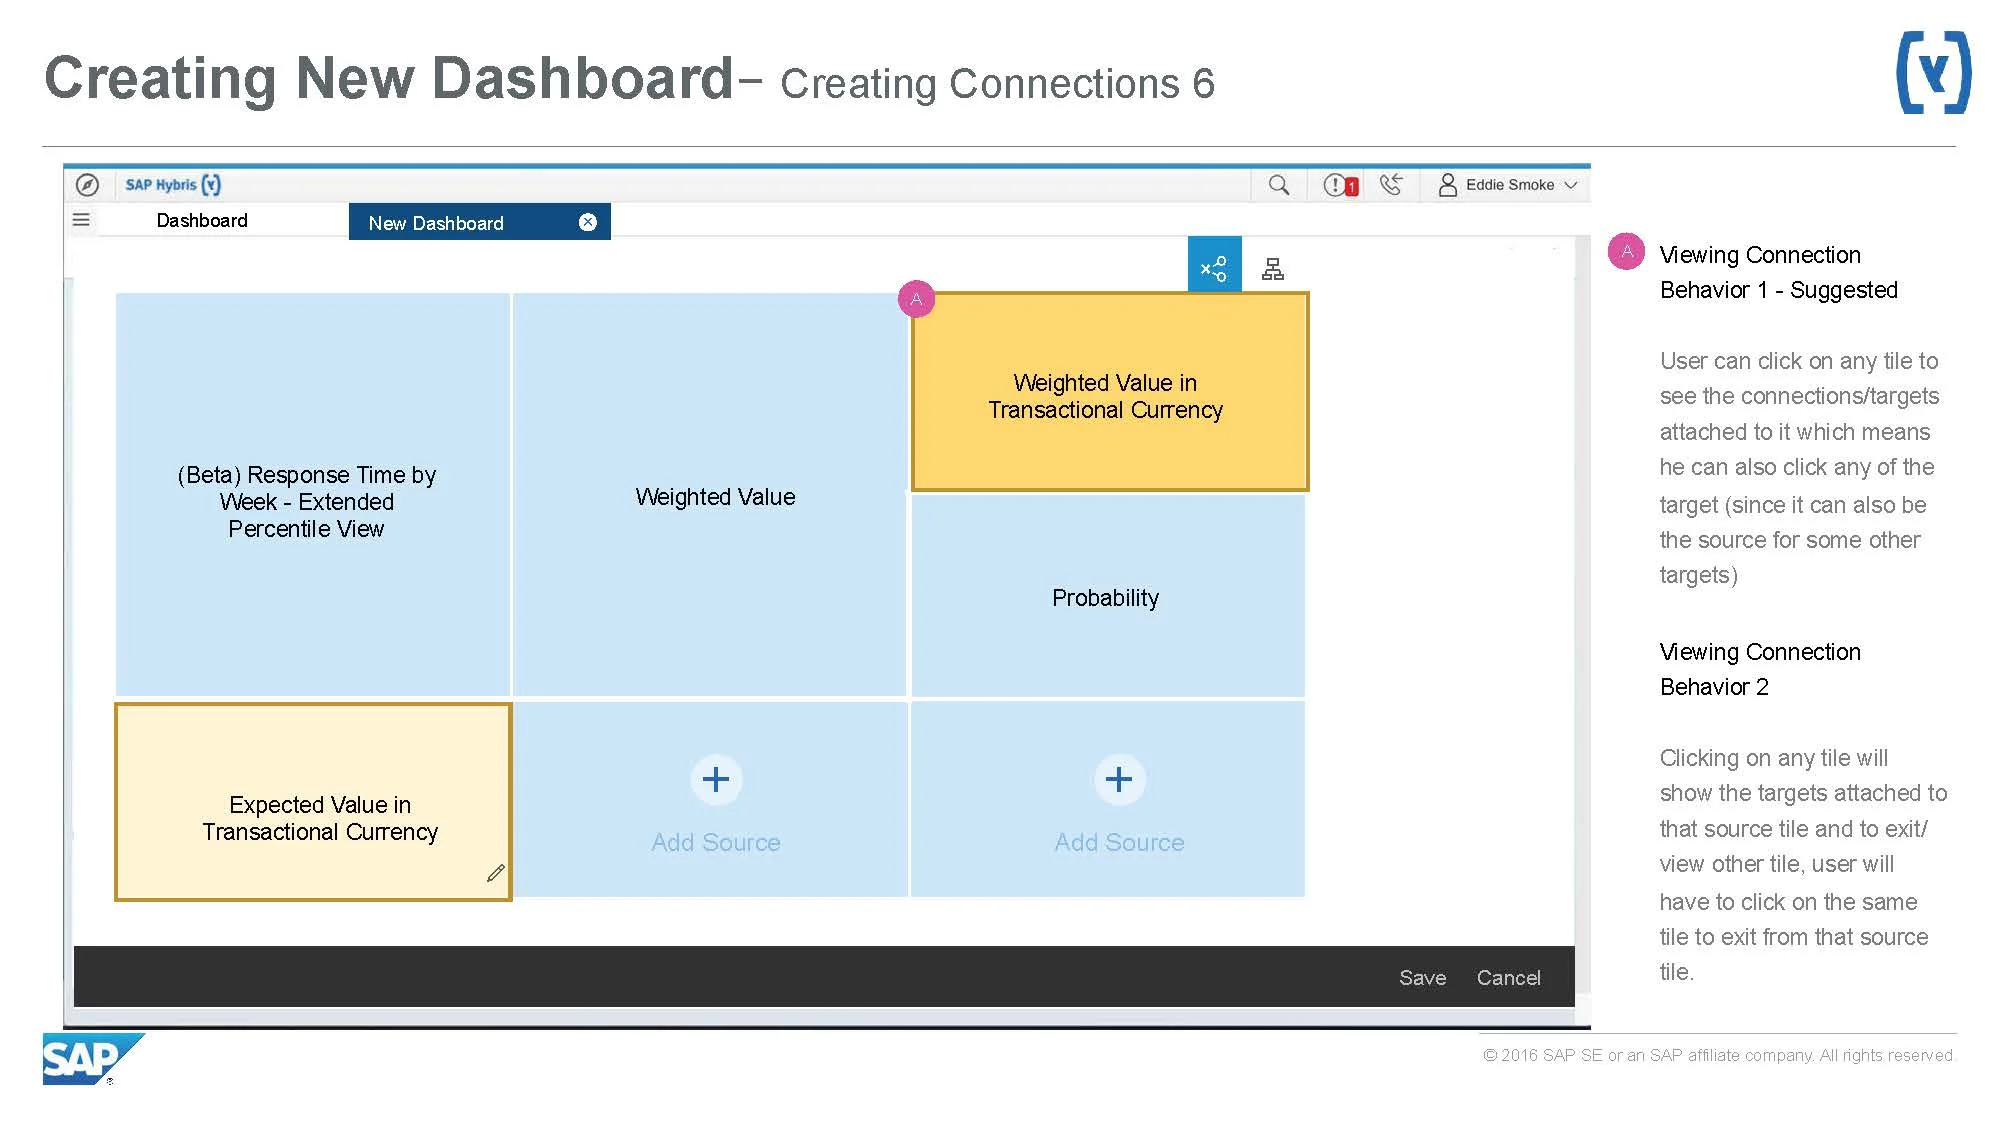2000x1125 pixels.
Task: Click Weighted Value in Transactional Currency tile
Action: [x=1109, y=392]
